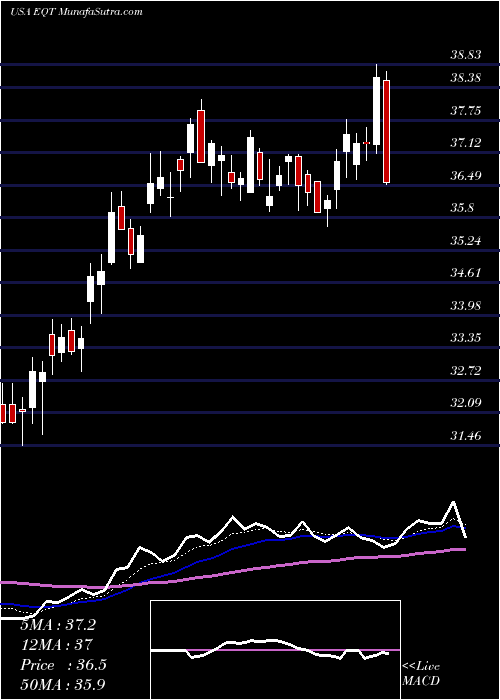Click the tall white candlestick reaching 38.83
This screenshot has height=700, width=500.
coord(377,111)
